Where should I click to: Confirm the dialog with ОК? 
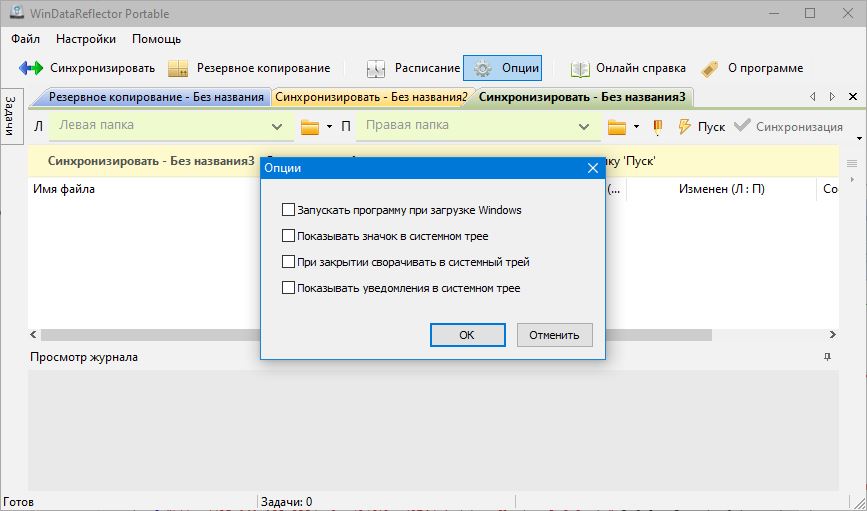tap(467, 335)
